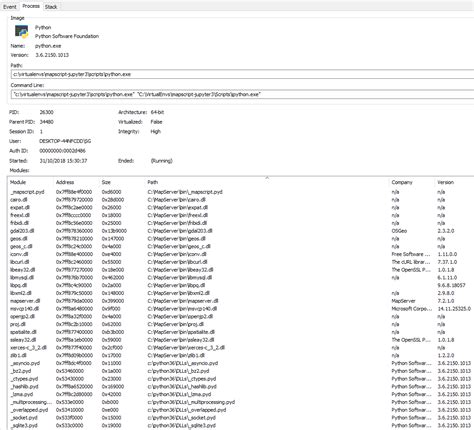The image size is (474, 430).
Task: Select the _sqlite3.pyd module name cell
Action: 24,425
